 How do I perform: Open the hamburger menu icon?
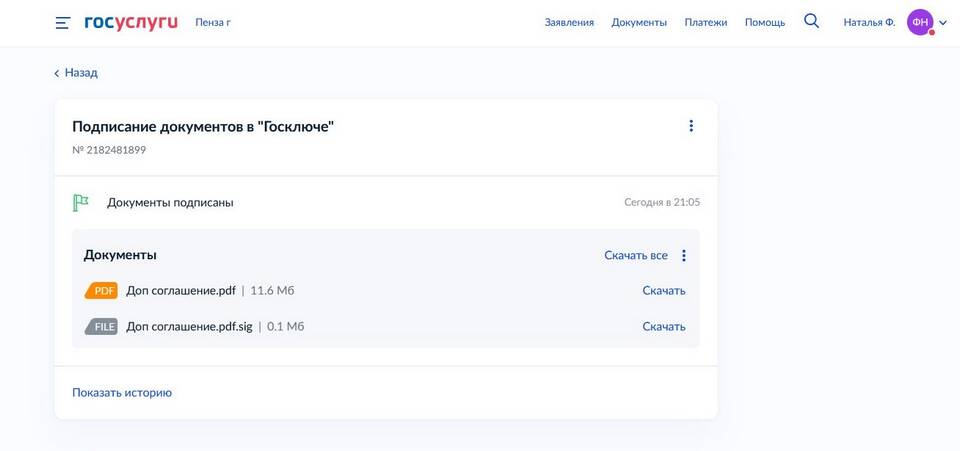pos(63,22)
